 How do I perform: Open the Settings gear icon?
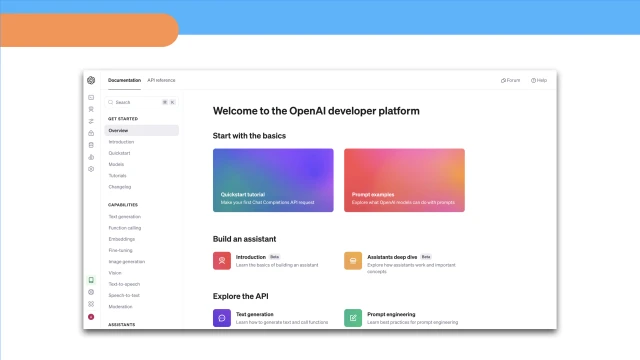click(91, 169)
